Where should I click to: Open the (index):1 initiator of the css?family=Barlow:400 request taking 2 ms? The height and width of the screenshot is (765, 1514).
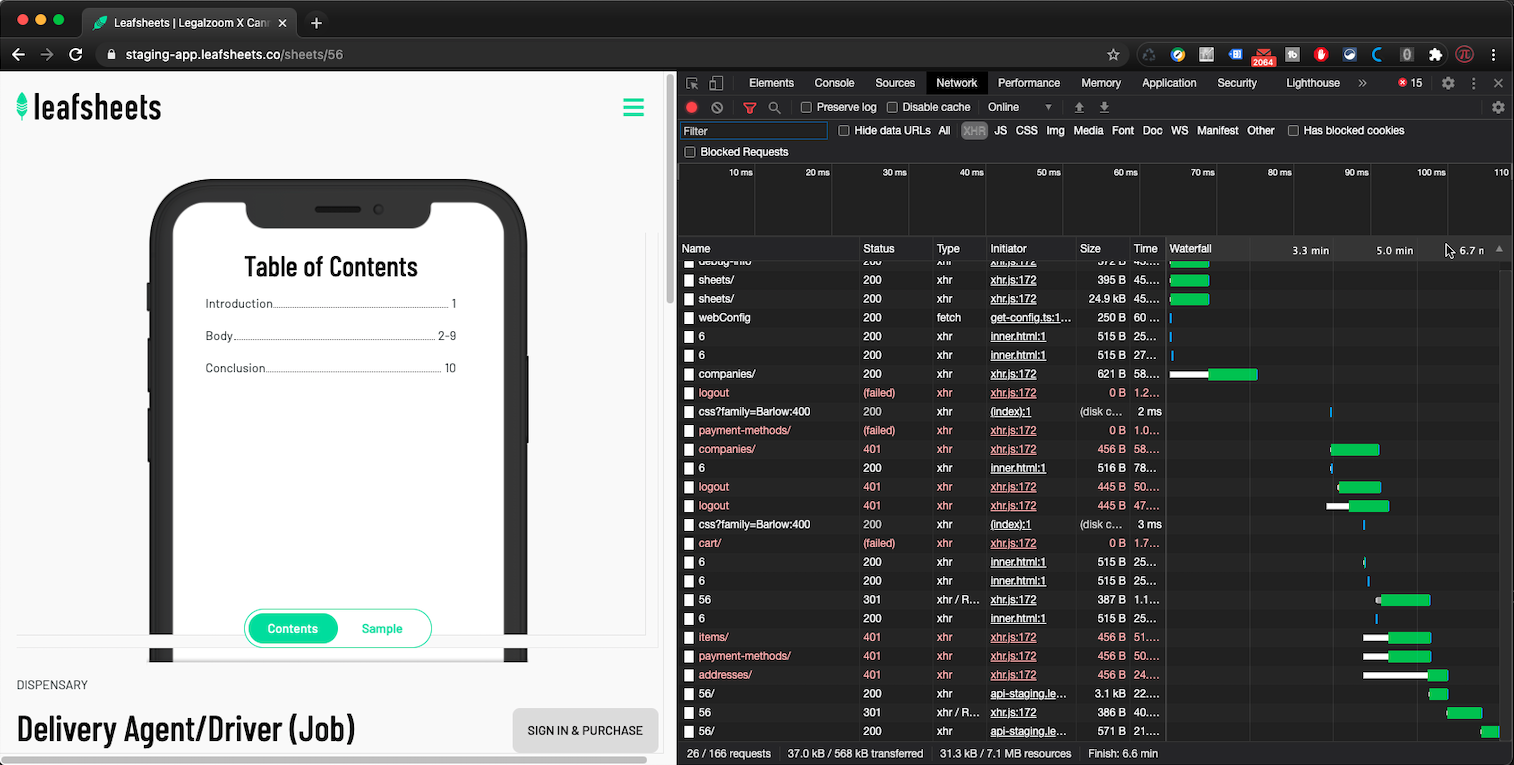pyautogui.click(x=1010, y=412)
